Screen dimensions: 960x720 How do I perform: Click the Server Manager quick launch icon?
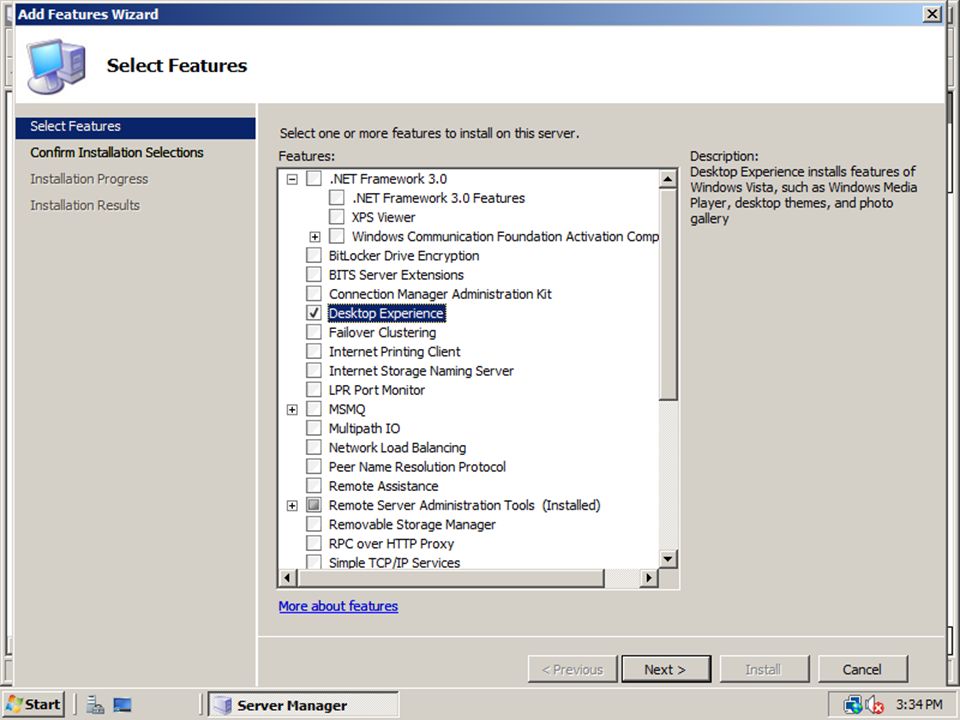95,705
